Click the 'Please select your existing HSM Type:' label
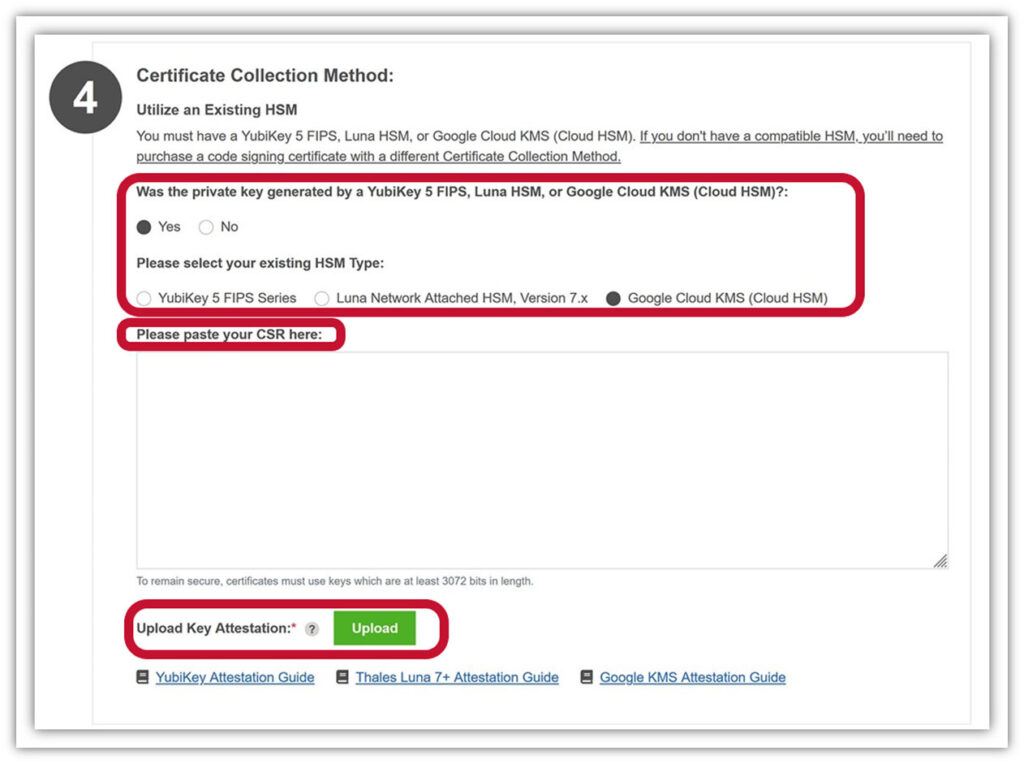This screenshot has width=1024, height=764. click(260, 263)
